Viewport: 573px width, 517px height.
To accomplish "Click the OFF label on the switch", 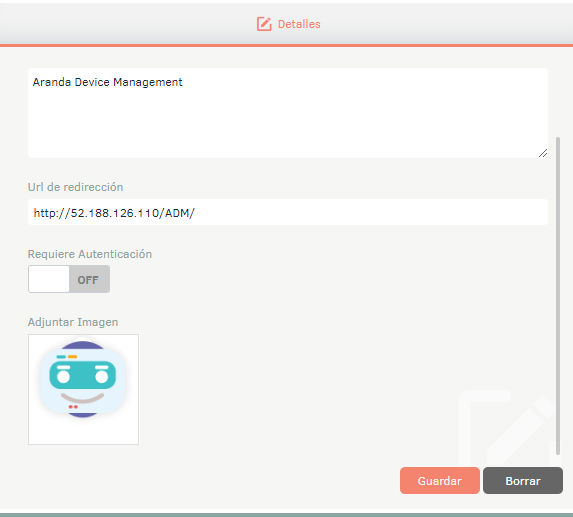I will (88, 280).
